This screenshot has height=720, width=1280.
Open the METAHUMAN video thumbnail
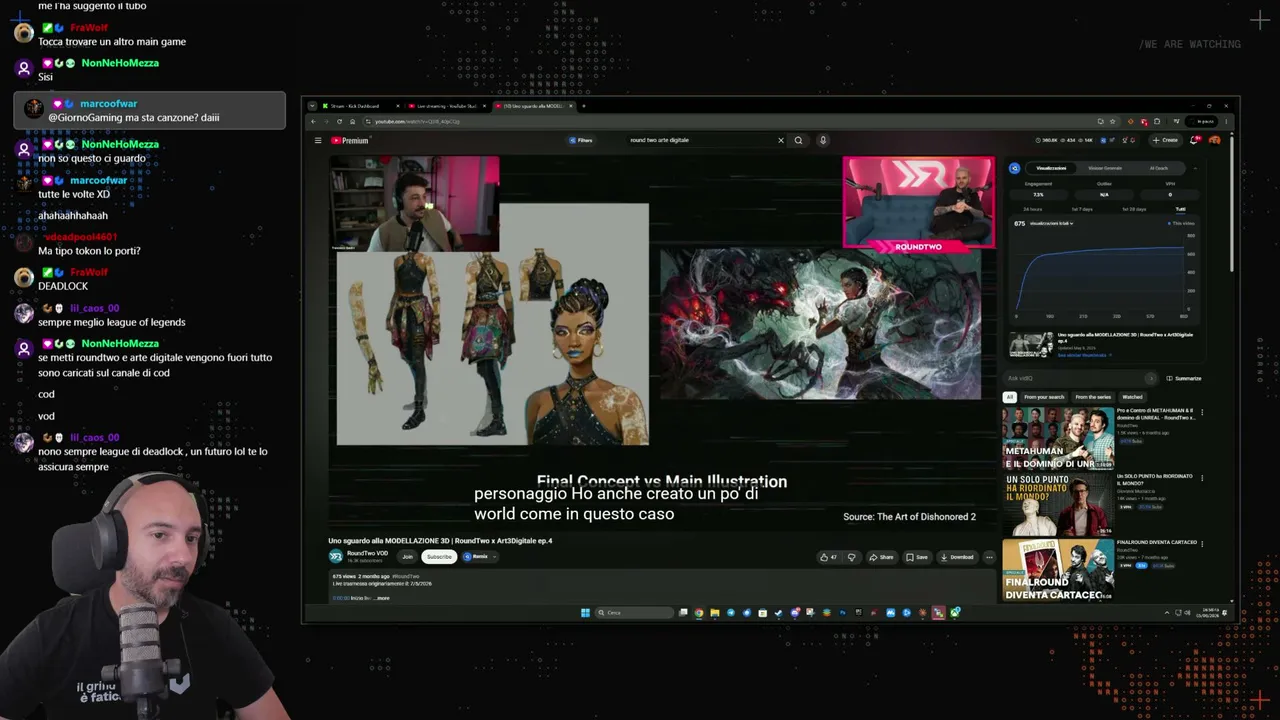tap(1058, 438)
